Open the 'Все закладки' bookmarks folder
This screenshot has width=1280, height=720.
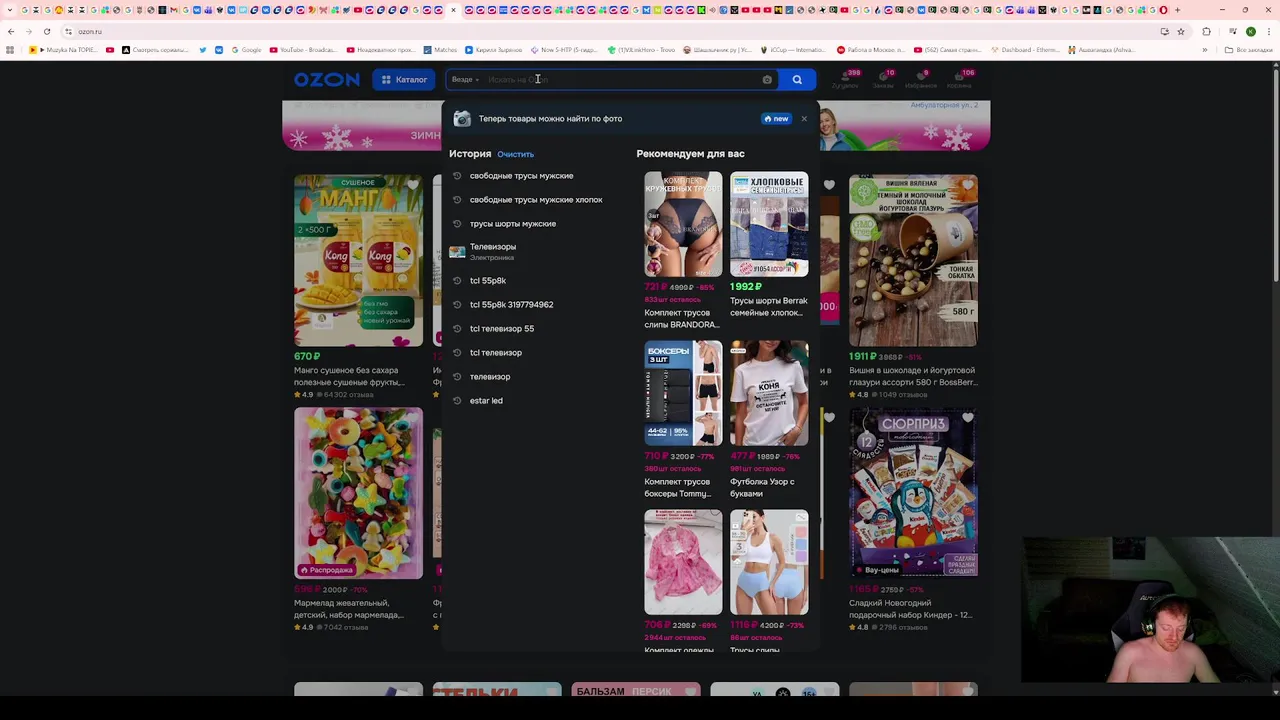[1250, 50]
